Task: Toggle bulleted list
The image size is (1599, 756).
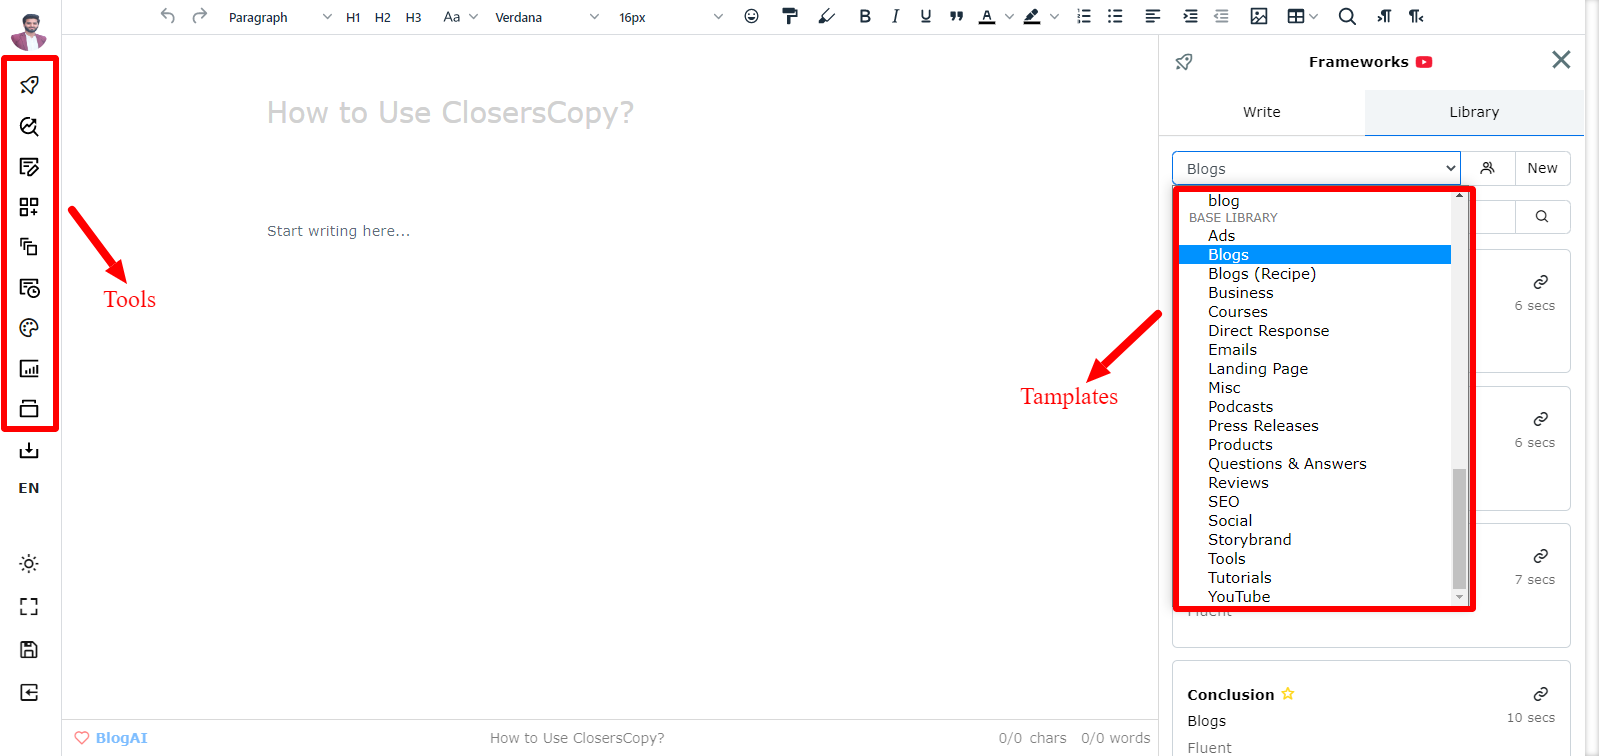Action: (1115, 16)
